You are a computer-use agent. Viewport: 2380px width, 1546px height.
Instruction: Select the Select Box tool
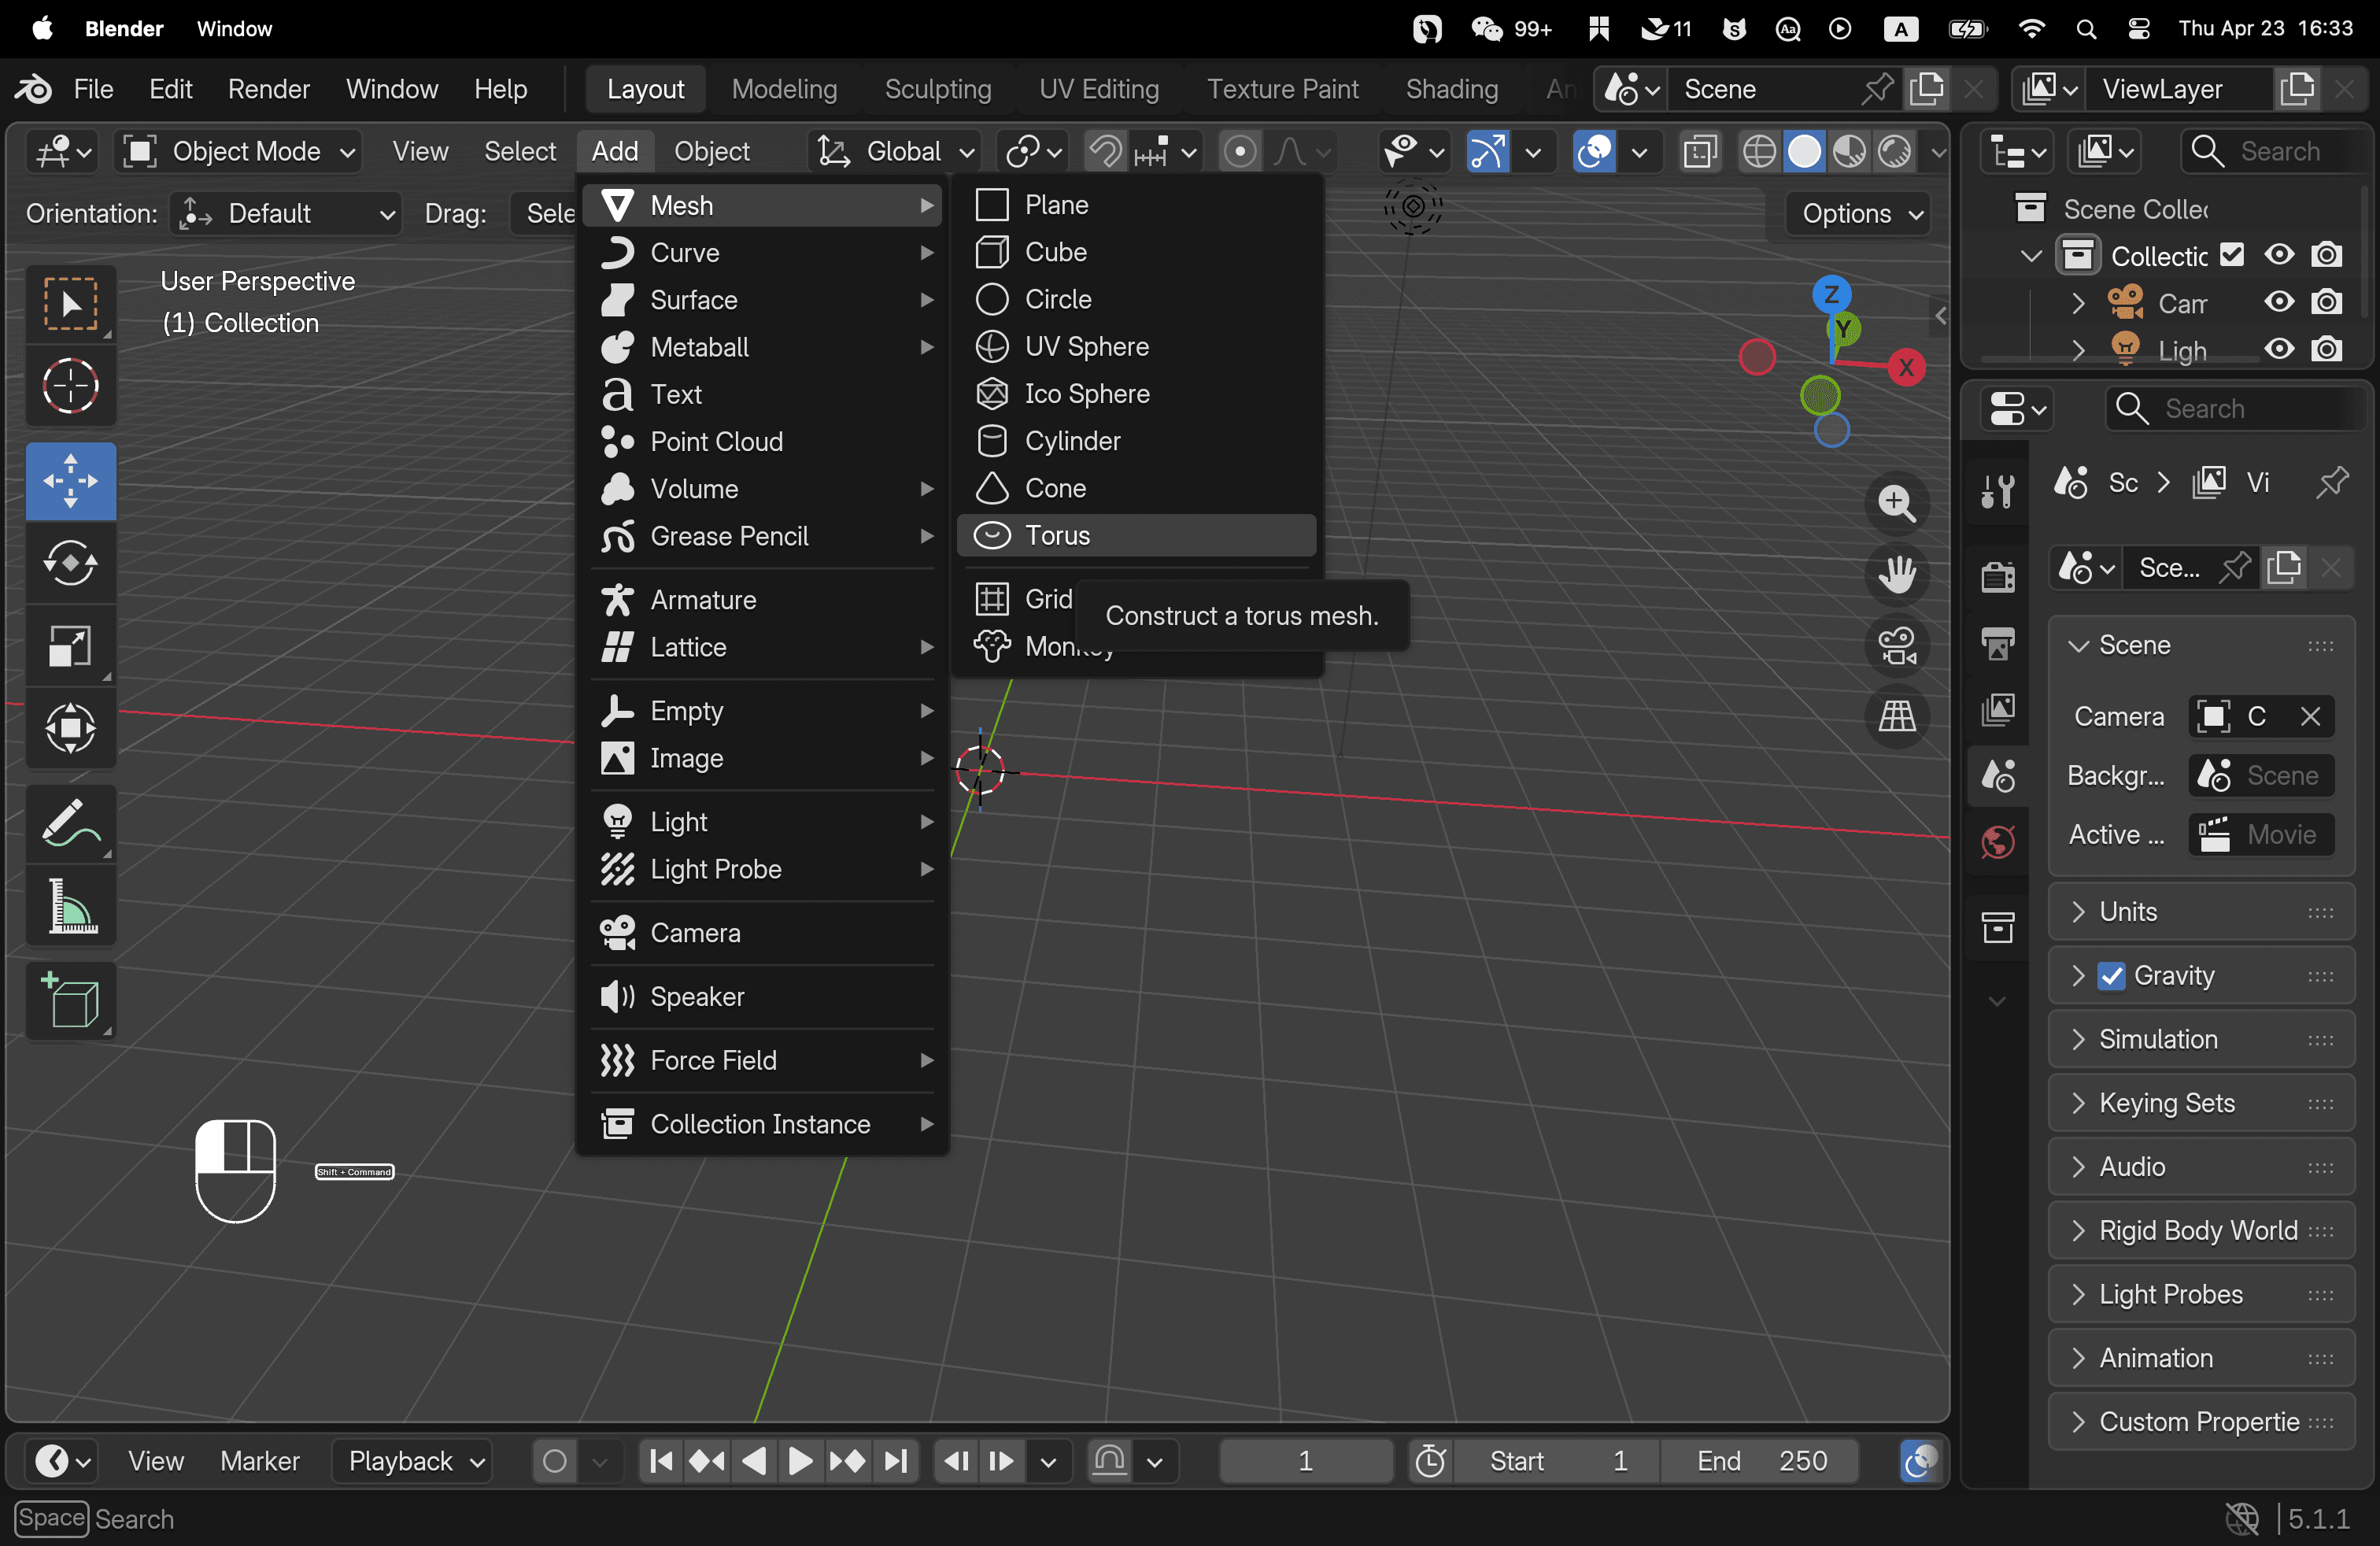70,305
